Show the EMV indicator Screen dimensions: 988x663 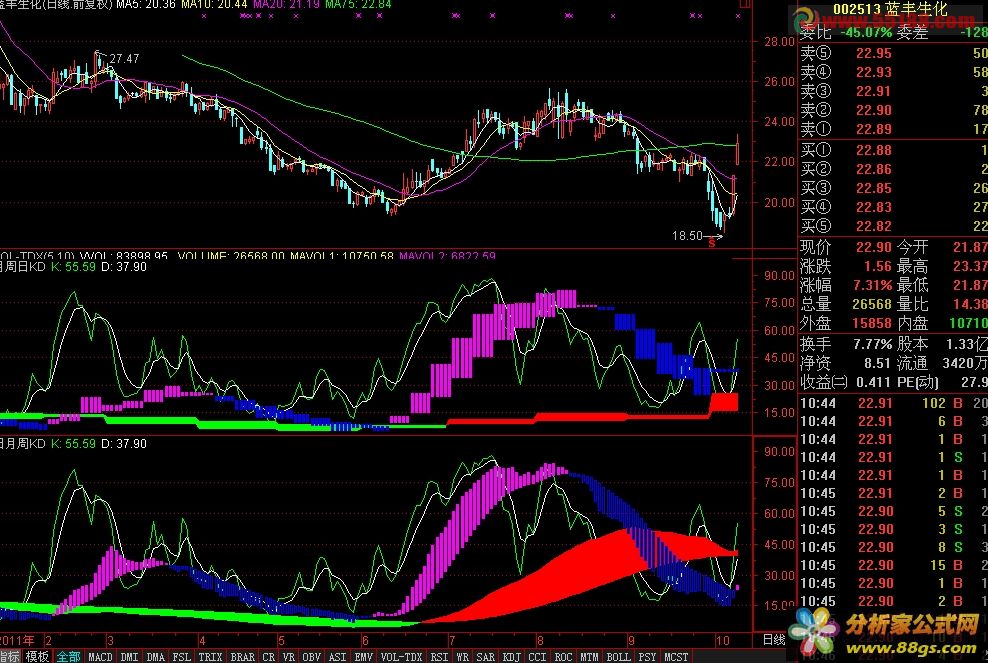pyautogui.click(x=364, y=656)
